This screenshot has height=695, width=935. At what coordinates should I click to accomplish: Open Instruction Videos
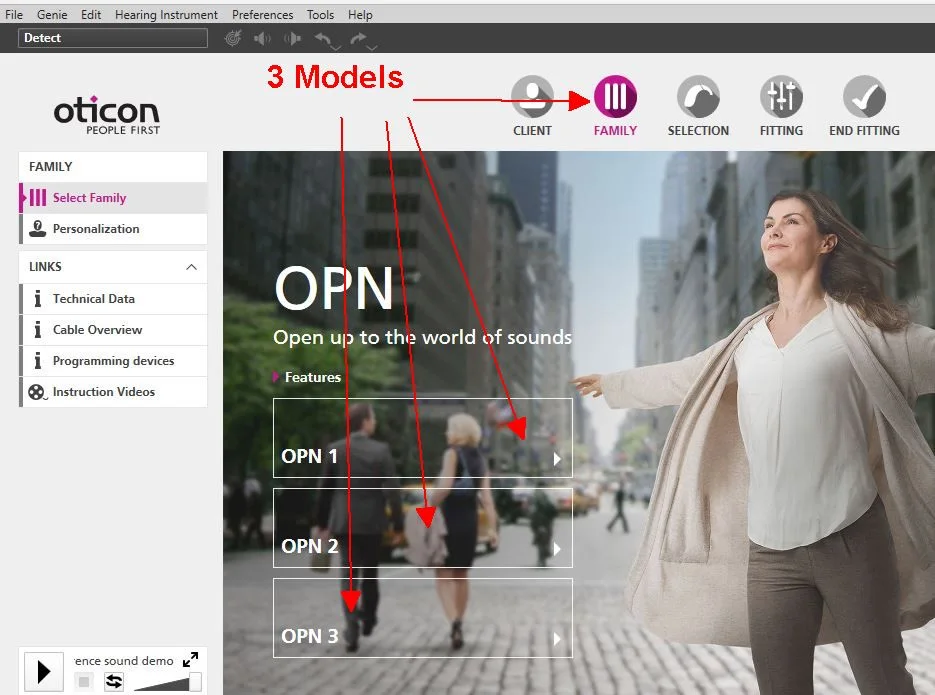pyautogui.click(x=113, y=392)
